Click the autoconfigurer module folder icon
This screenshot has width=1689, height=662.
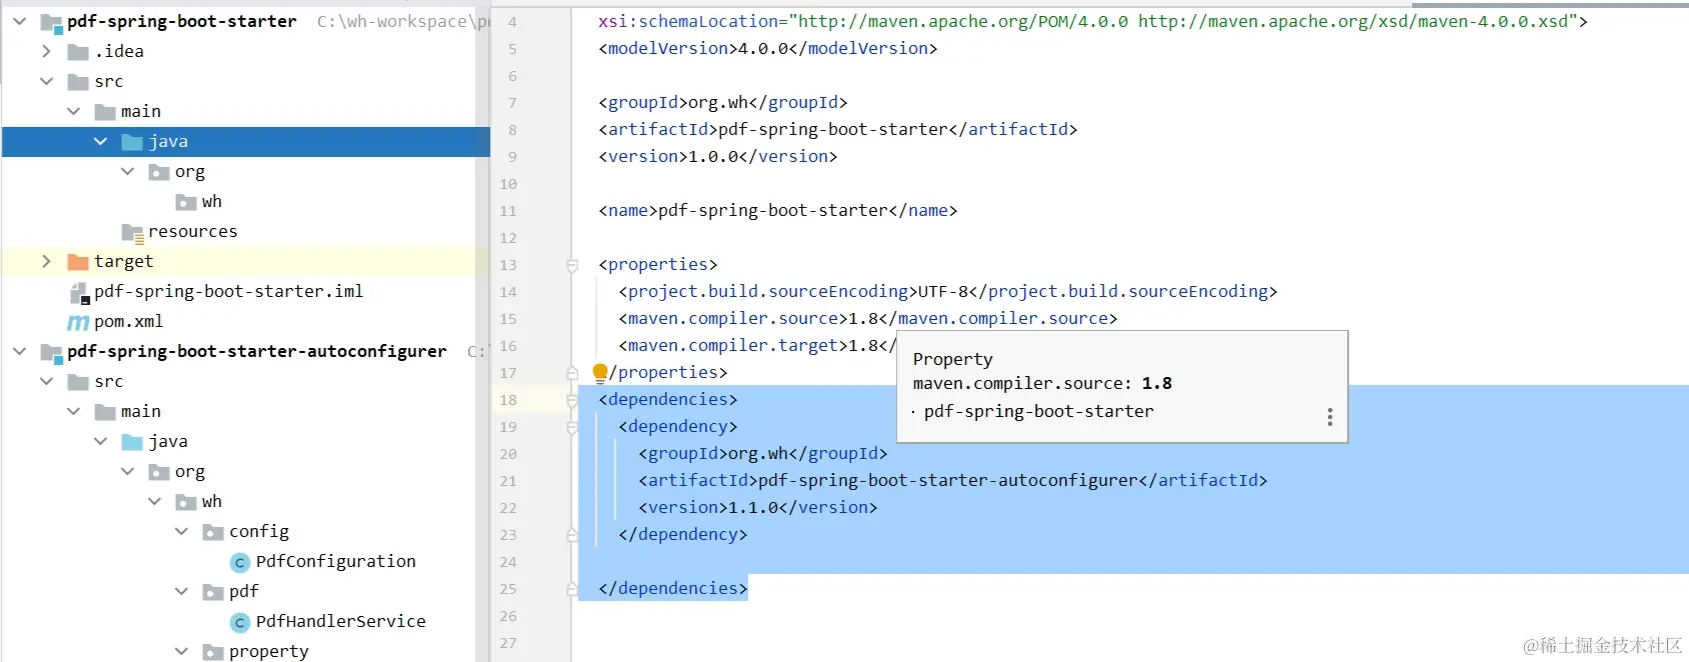(x=51, y=352)
